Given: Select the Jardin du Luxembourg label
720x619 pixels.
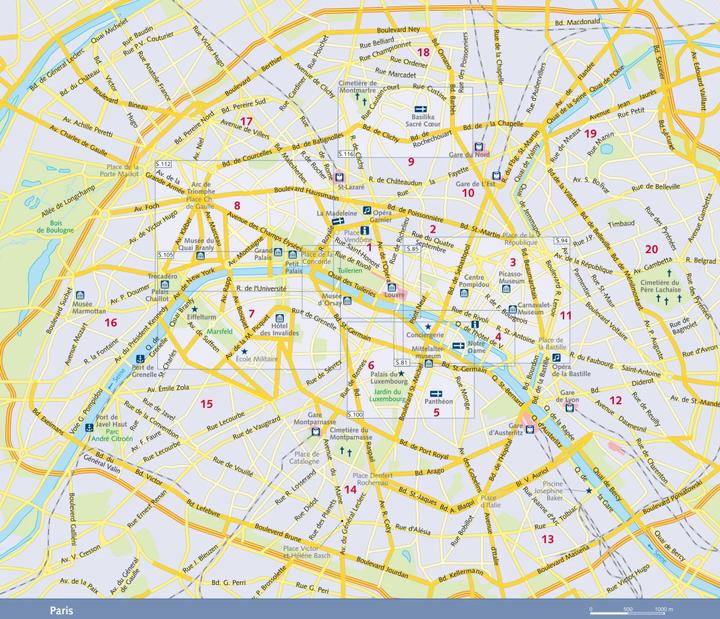Looking at the screenshot, I should [388, 395].
